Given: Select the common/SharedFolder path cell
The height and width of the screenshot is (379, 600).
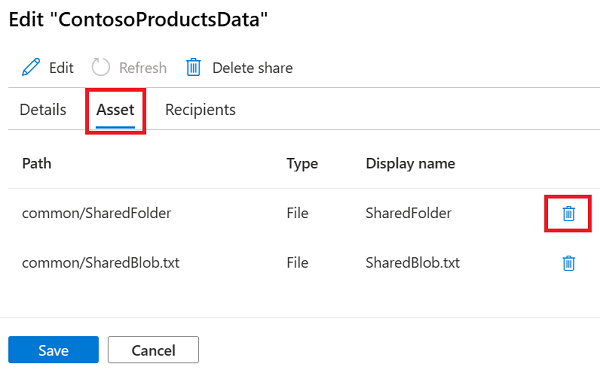Looking at the screenshot, I should tap(96, 213).
